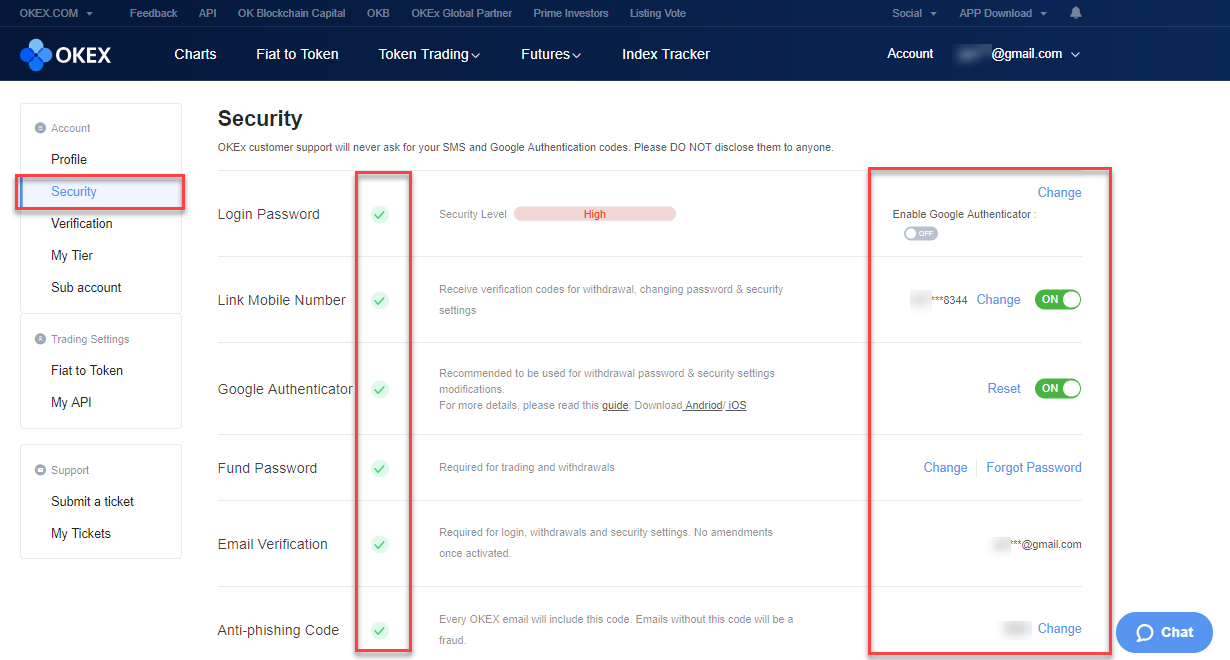Click the Trading Settings section icon

(x=40, y=339)
